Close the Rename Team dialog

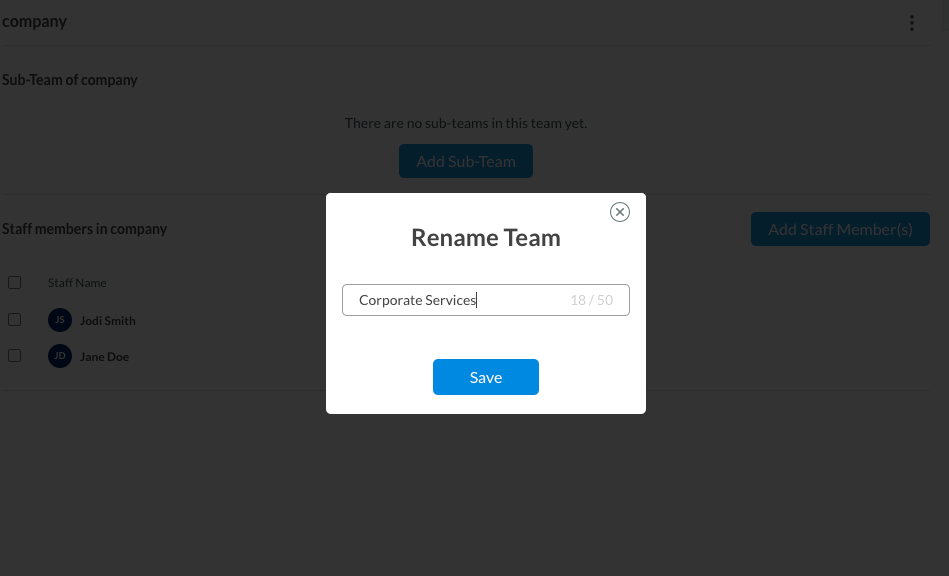click(x=620, y=212)
